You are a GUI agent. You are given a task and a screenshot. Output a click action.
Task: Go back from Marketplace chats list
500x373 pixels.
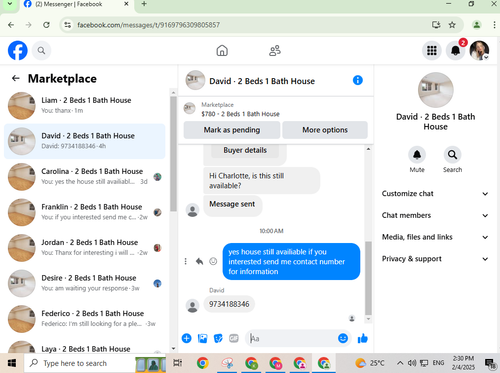coord(16,78)
